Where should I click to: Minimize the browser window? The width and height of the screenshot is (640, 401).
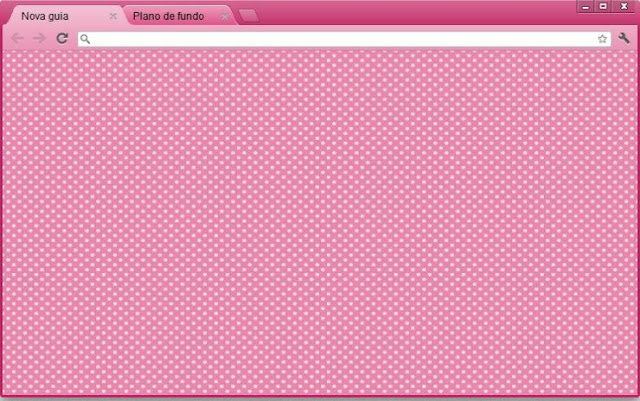click(586, 7)
